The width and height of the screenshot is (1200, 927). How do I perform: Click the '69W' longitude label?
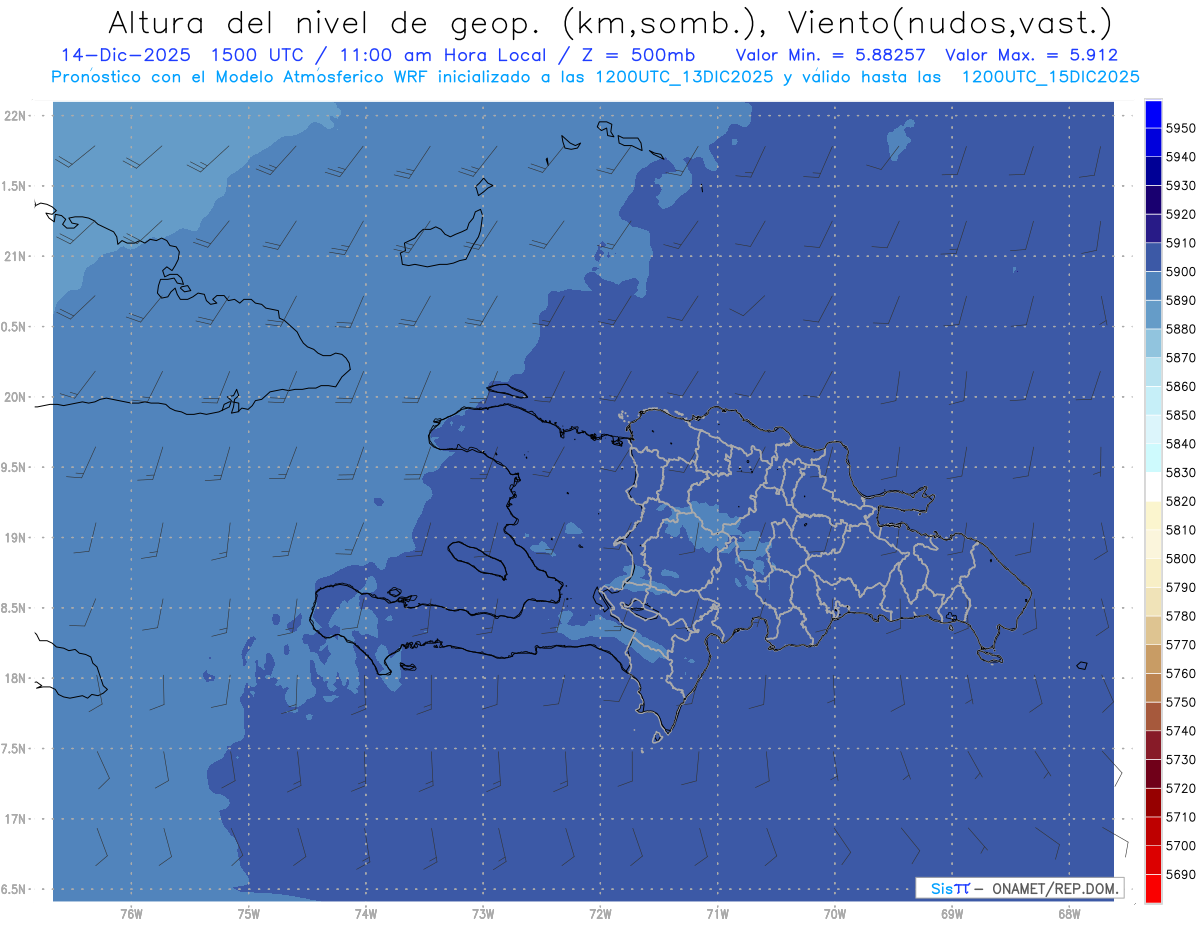click(952, 914)
